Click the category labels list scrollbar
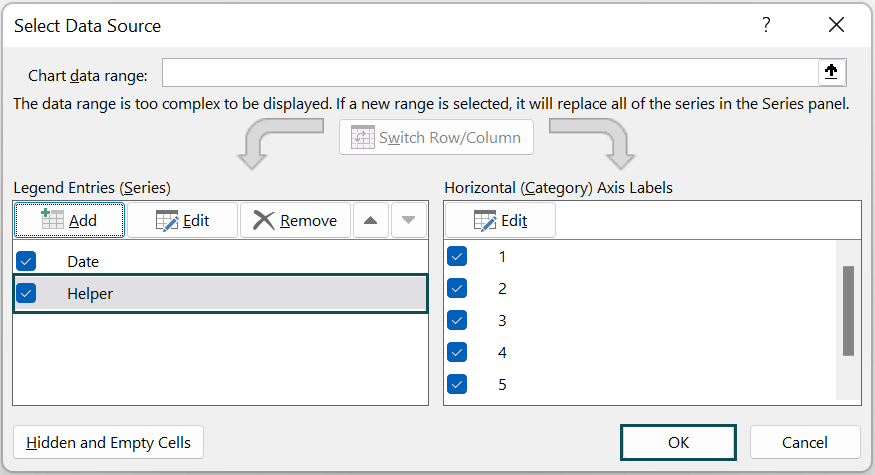The image size is (875, 475). click(x=848, y=311)
